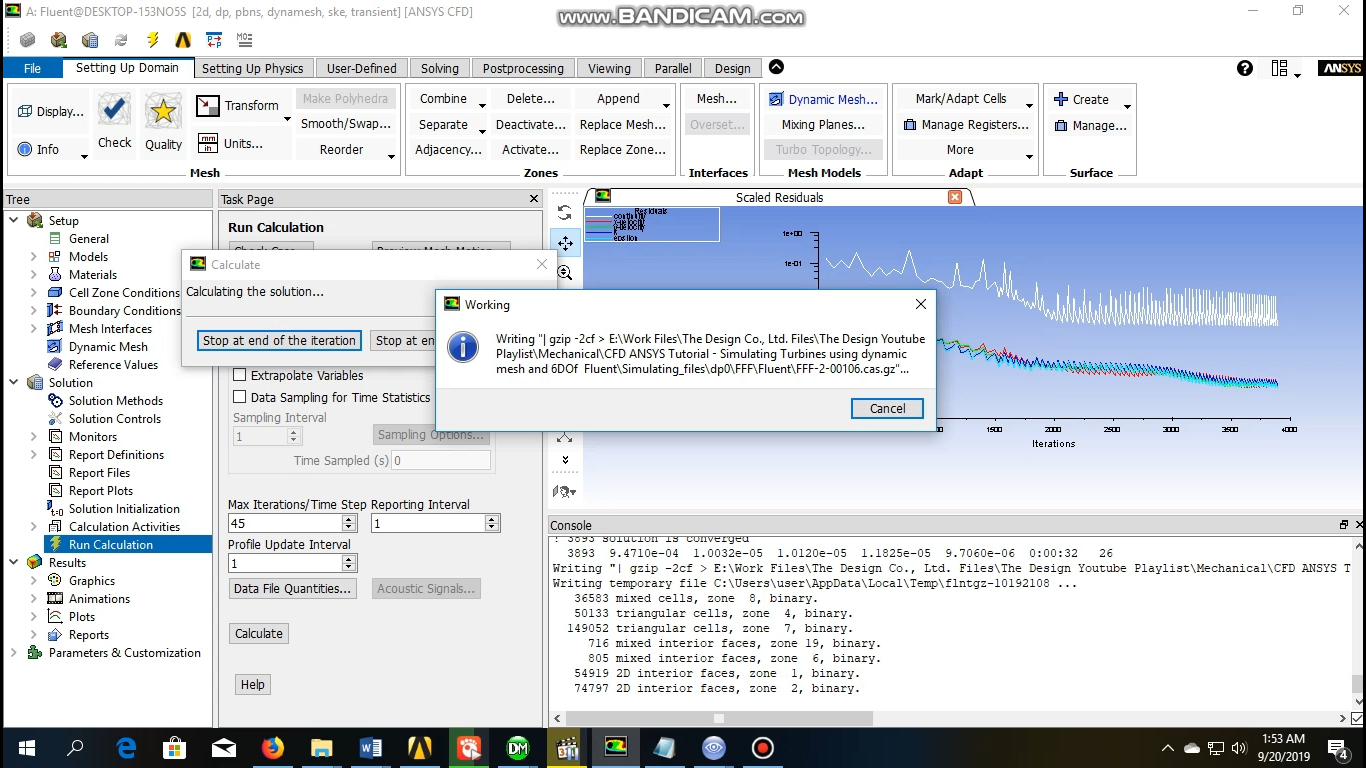Cancel the gzip file writing operation
Viewport: 1366px width, 768px height.
pos(886,408)
